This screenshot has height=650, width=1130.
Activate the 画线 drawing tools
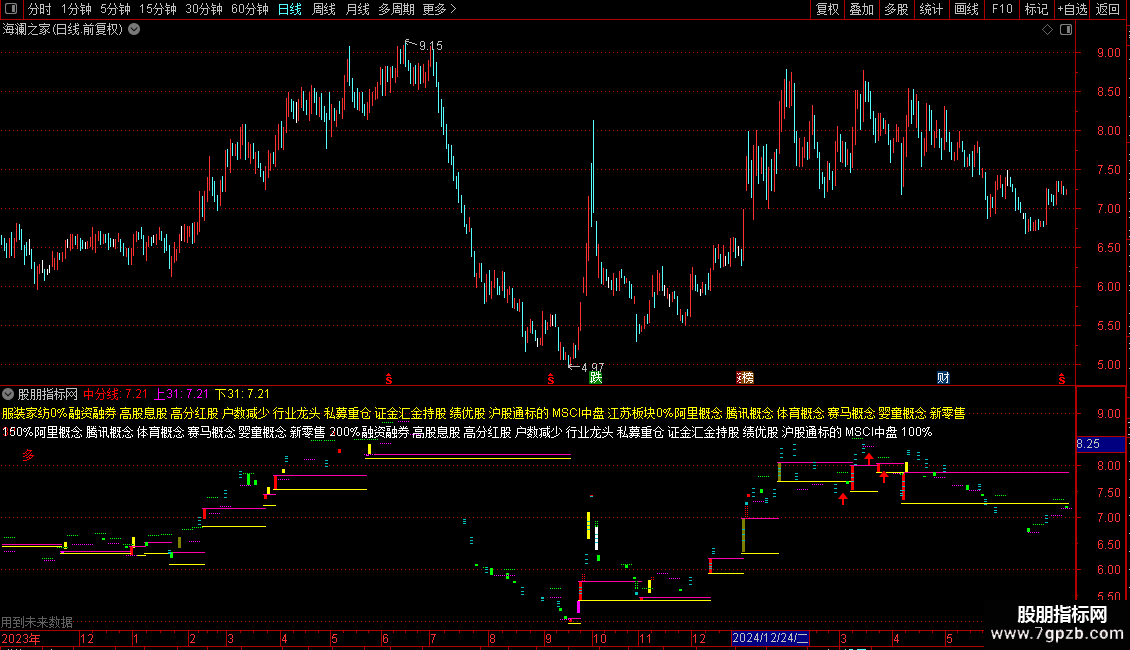966,9
